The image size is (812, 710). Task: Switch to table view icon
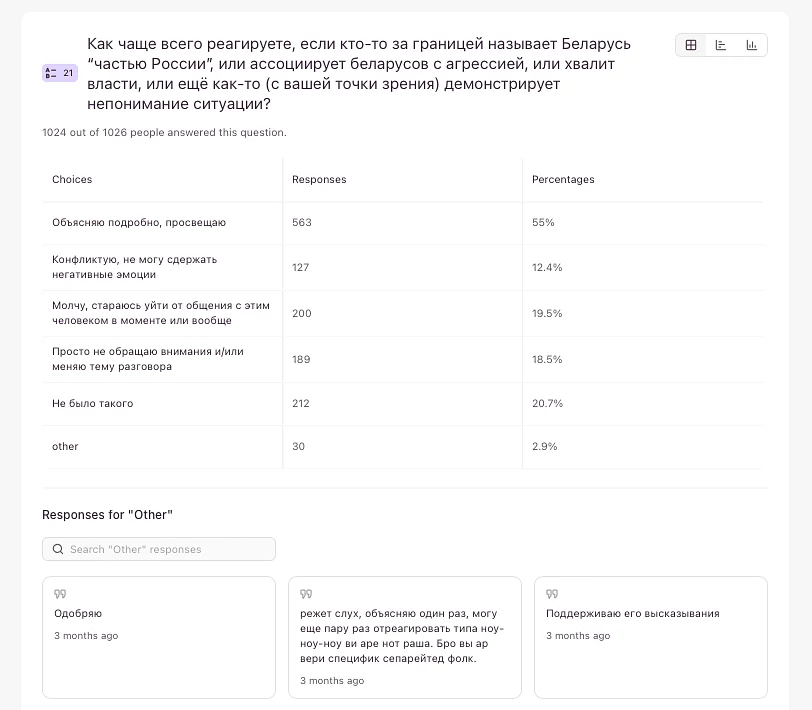point(691,45)
